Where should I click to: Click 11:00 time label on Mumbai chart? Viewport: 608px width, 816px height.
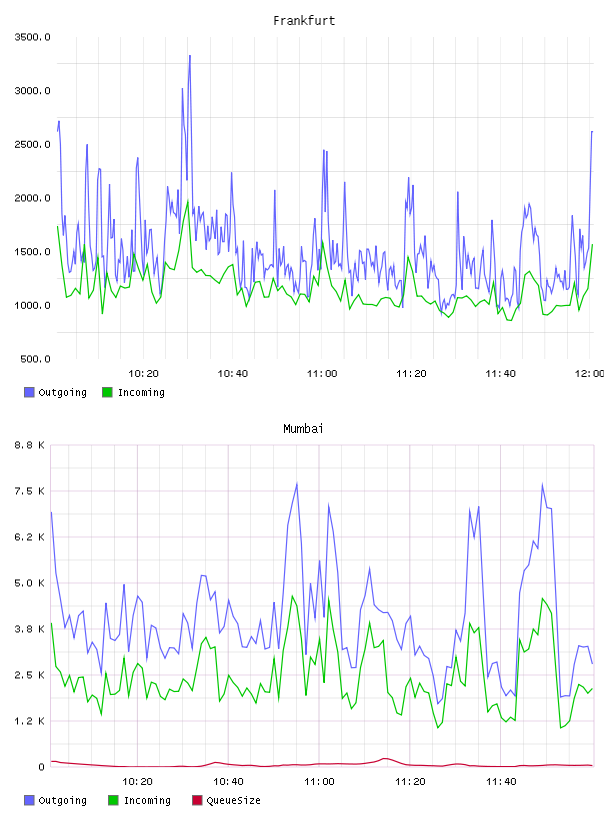pyautogui.click(x=319, y=782)
